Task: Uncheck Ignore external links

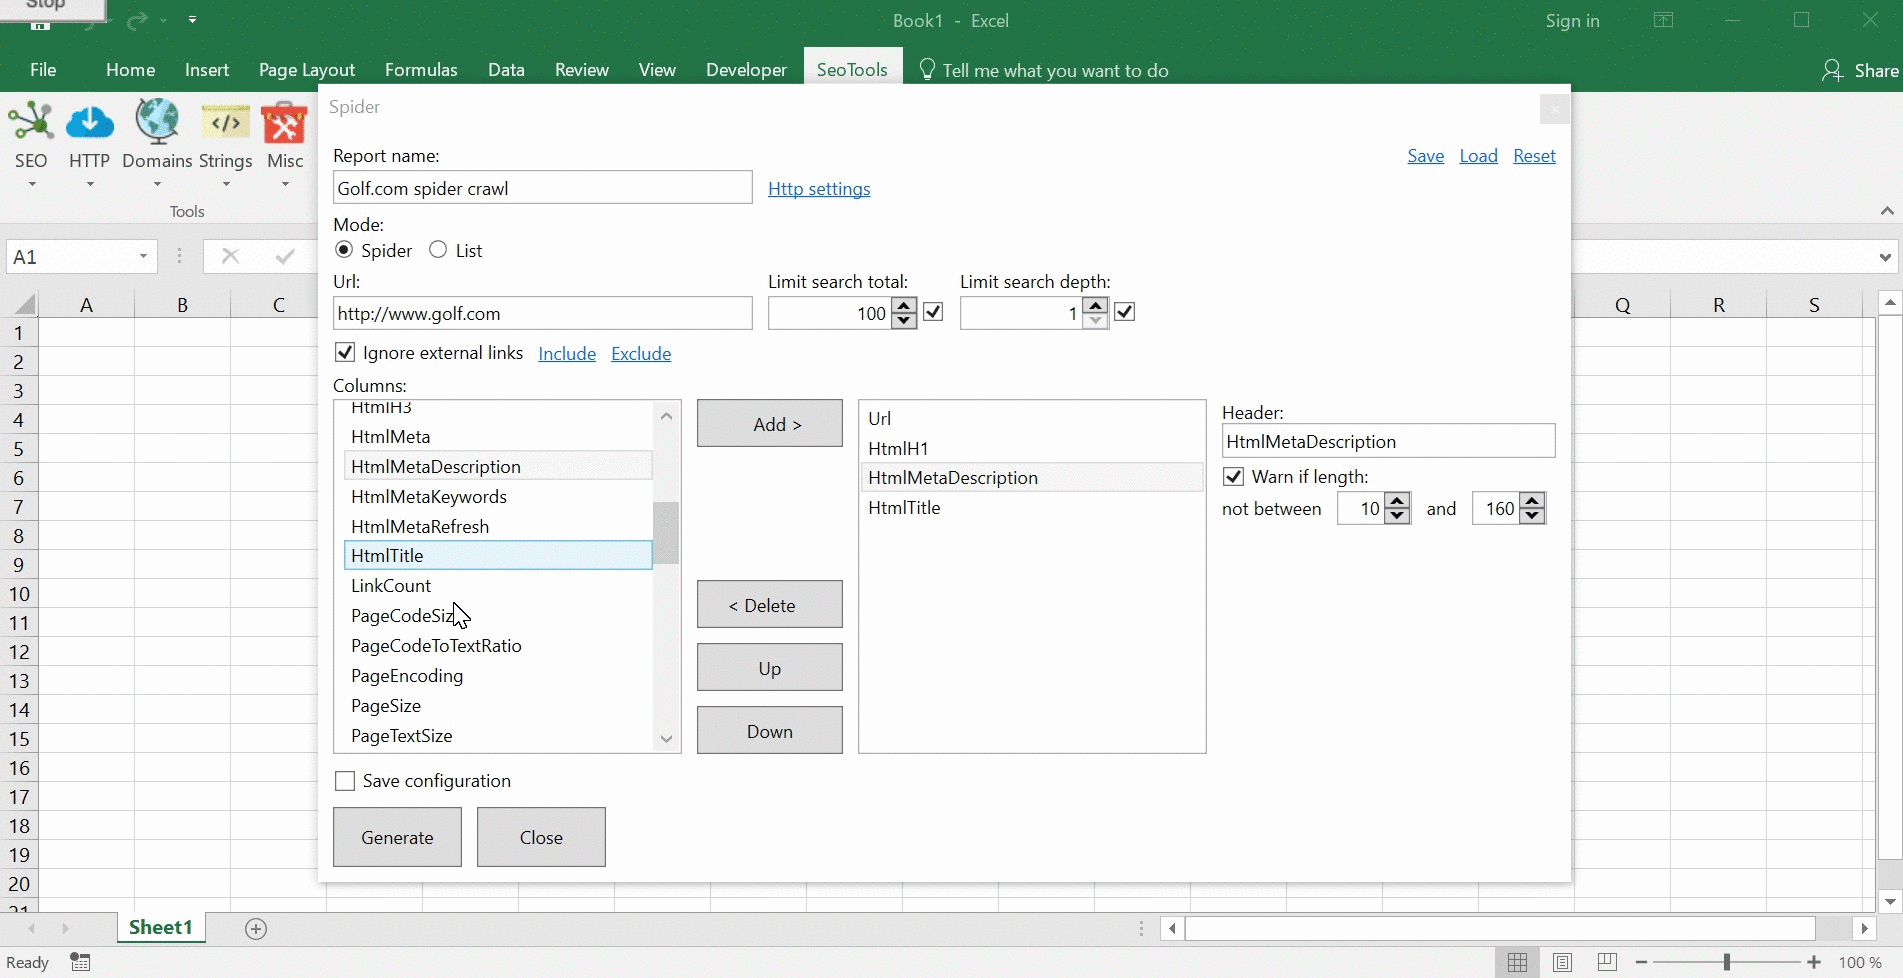Action: 345,352
